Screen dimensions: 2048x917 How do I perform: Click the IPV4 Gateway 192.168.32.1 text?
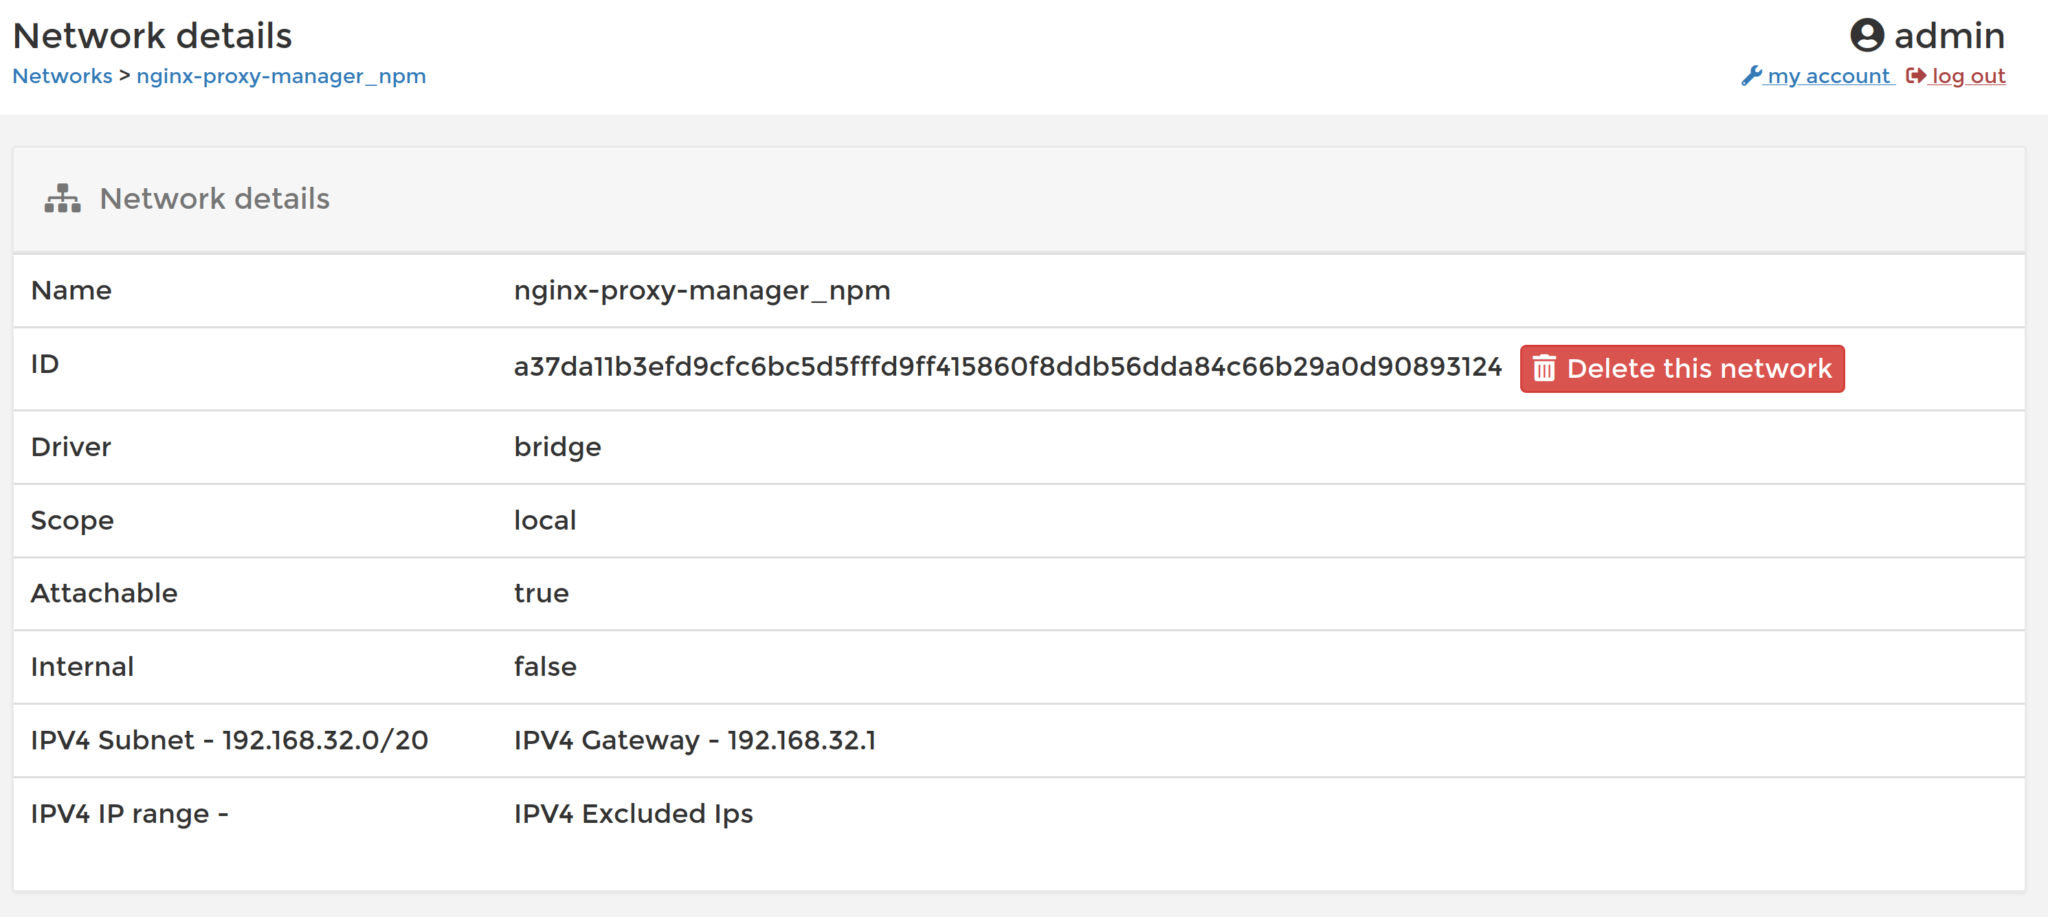pos(695,740)
